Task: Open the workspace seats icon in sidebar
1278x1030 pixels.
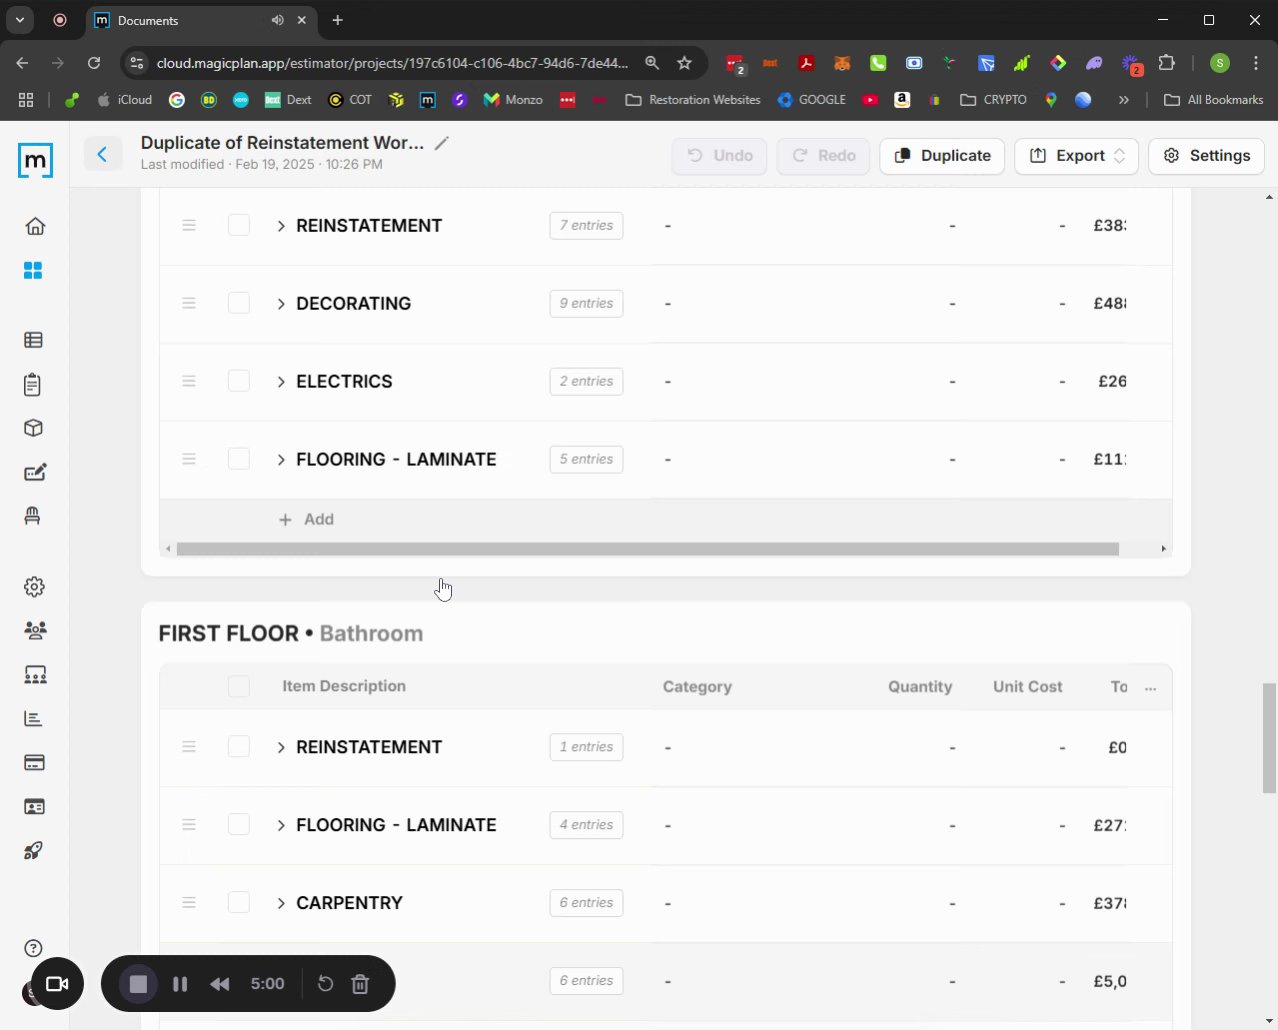Action: (35, 675)
